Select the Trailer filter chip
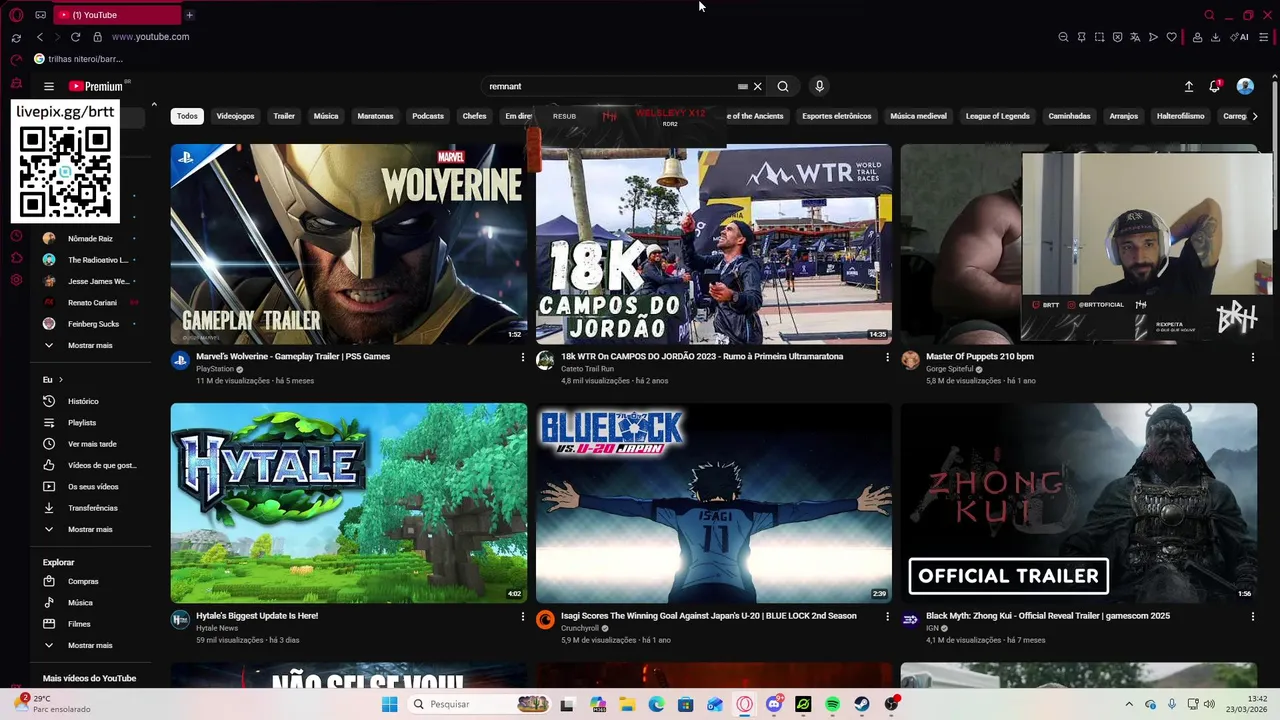 click(284, 116)
